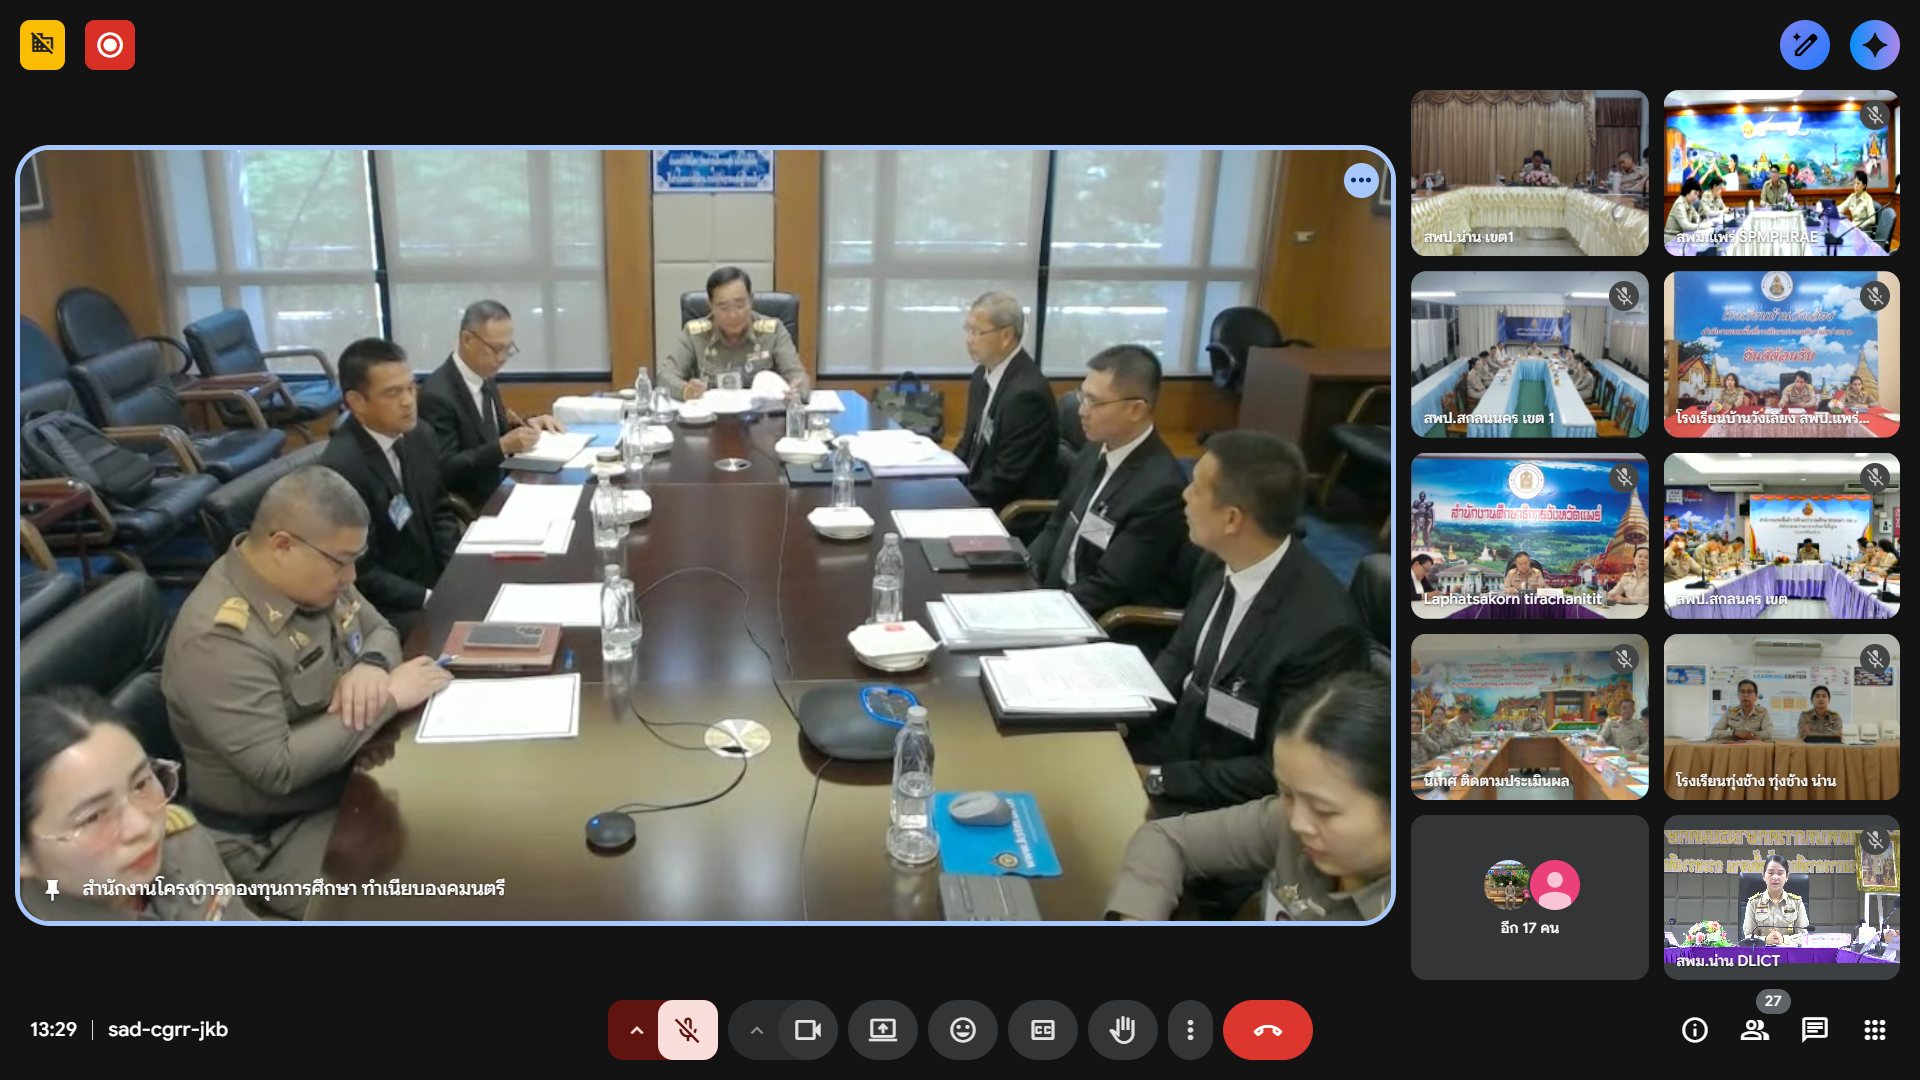
Task: Open more options three-dot menu
Action: (x=1189, y=1030)
